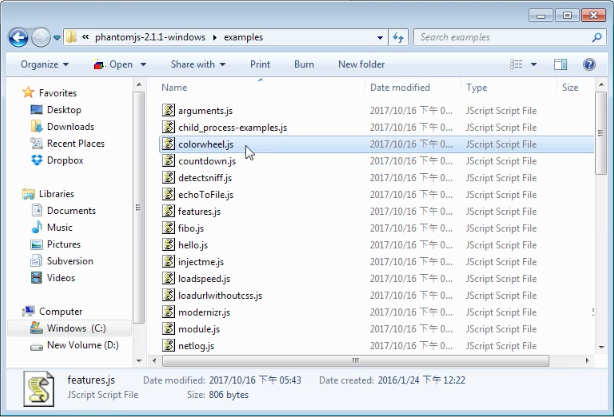Click Burn in the toolbar
Image resolution: width=614 pixels, height=417 pixels.
[x=304, y=65]
